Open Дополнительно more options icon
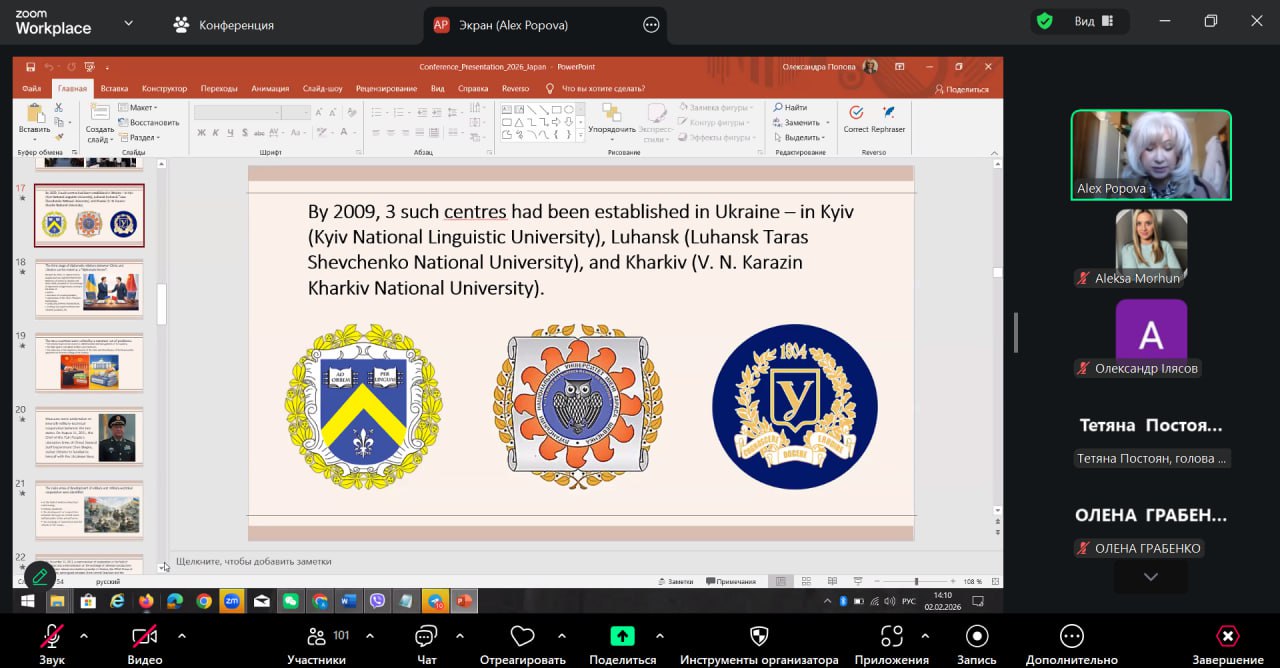The image size is (1280, 668). 1071,637
